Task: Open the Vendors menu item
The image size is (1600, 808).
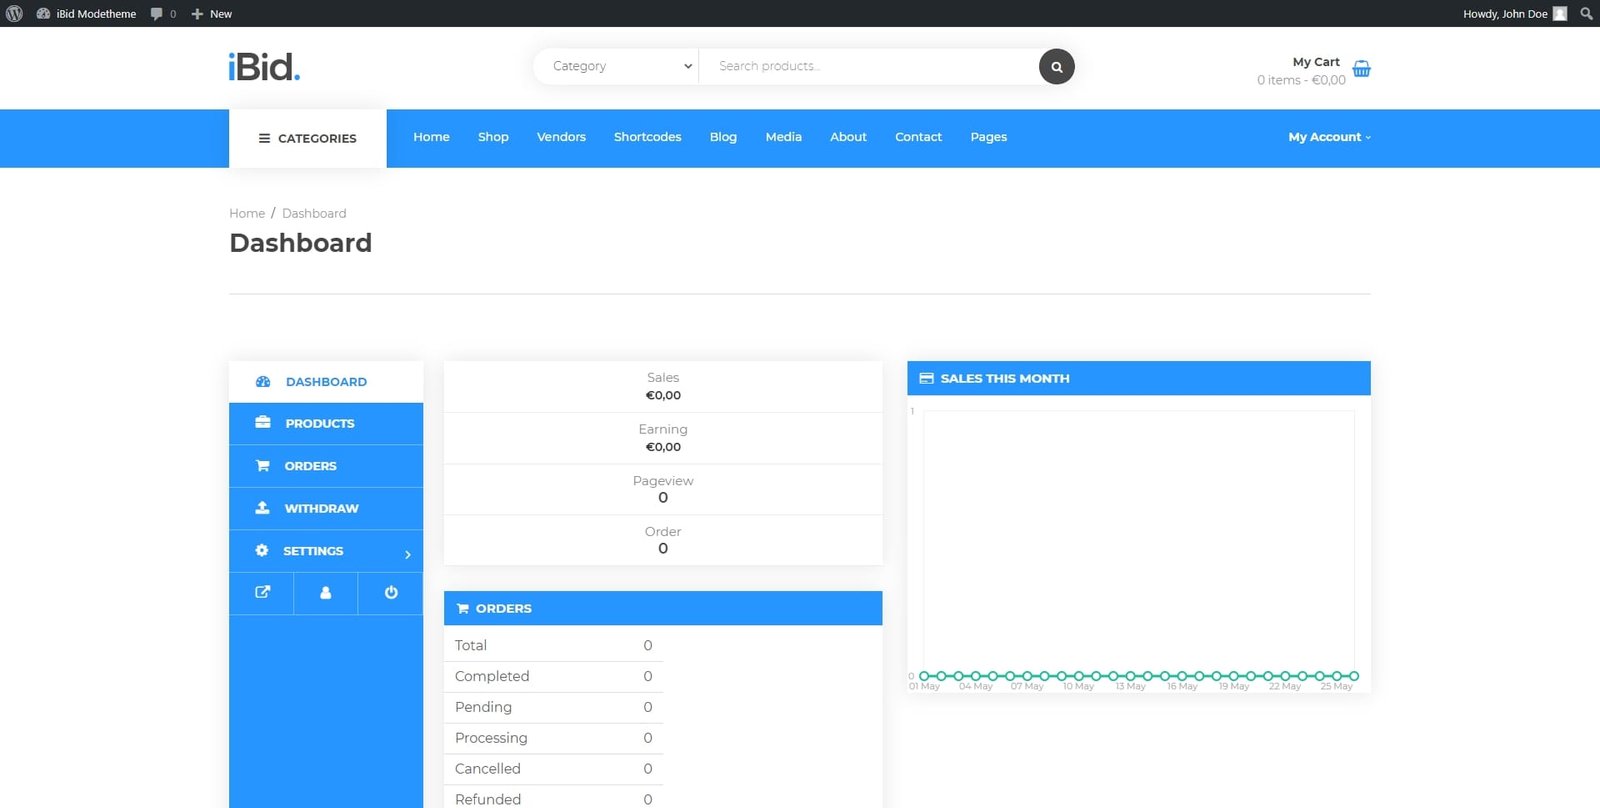Action: (x=561, y=137)
